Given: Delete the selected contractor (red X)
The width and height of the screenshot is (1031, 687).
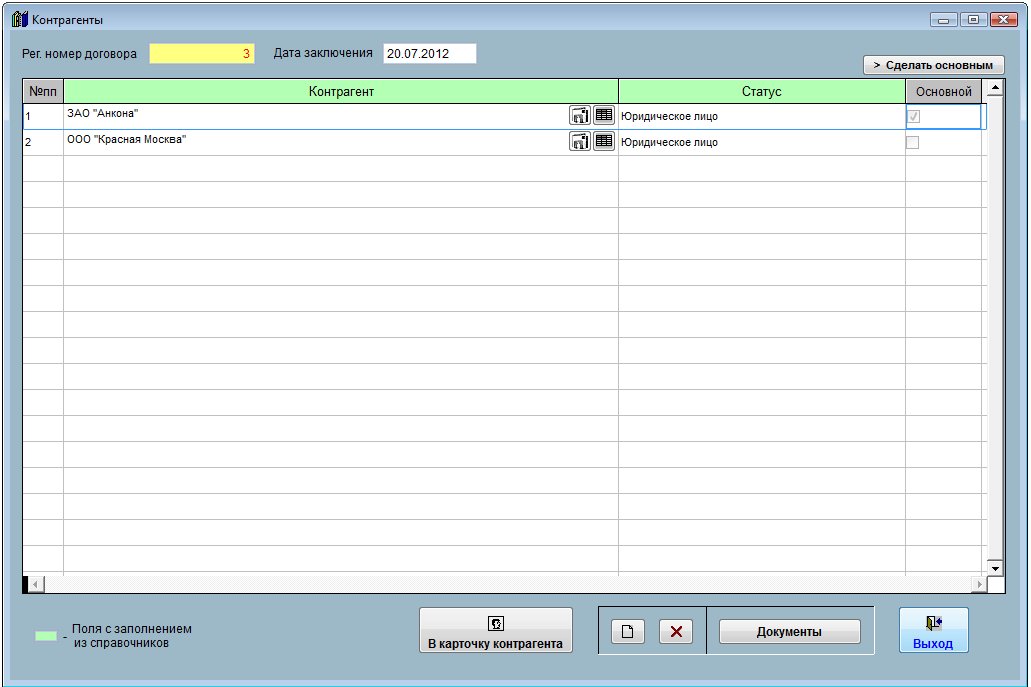Looking at the screenshot, I should coord(676,632).
